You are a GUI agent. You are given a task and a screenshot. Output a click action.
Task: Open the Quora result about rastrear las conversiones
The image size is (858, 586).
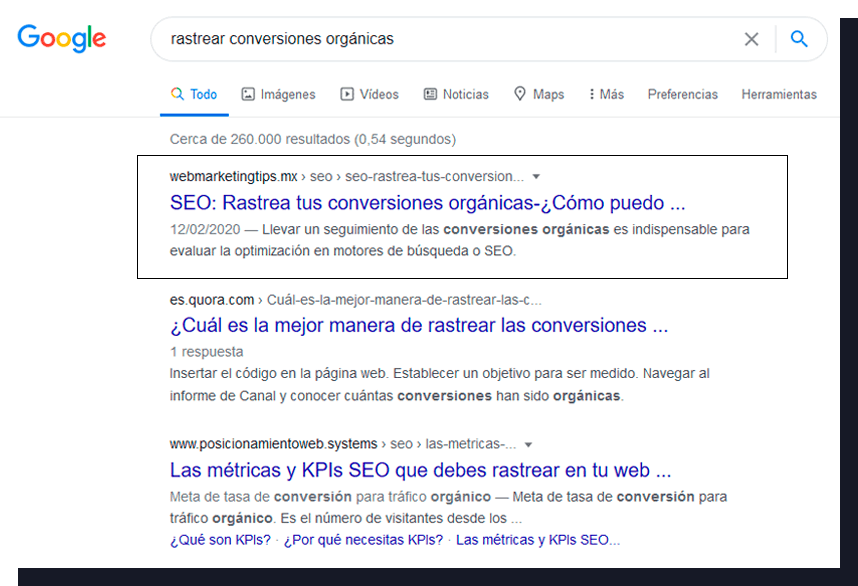pyautogui.click(x=418, y=325)
